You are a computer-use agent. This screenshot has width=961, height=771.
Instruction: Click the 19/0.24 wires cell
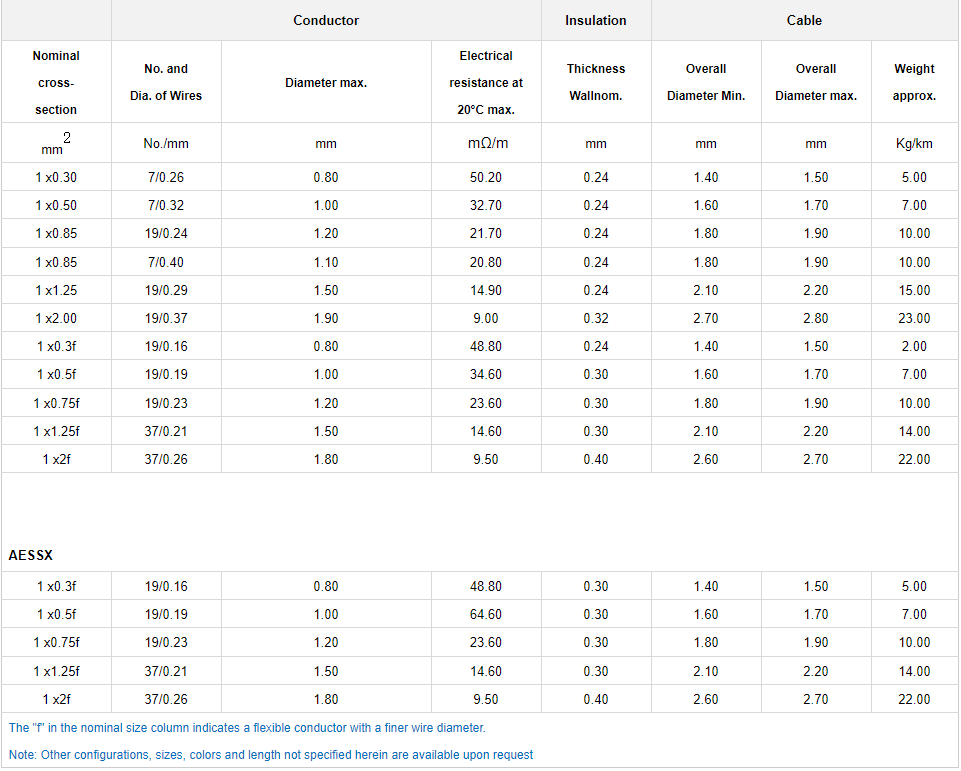coord(166,233)
